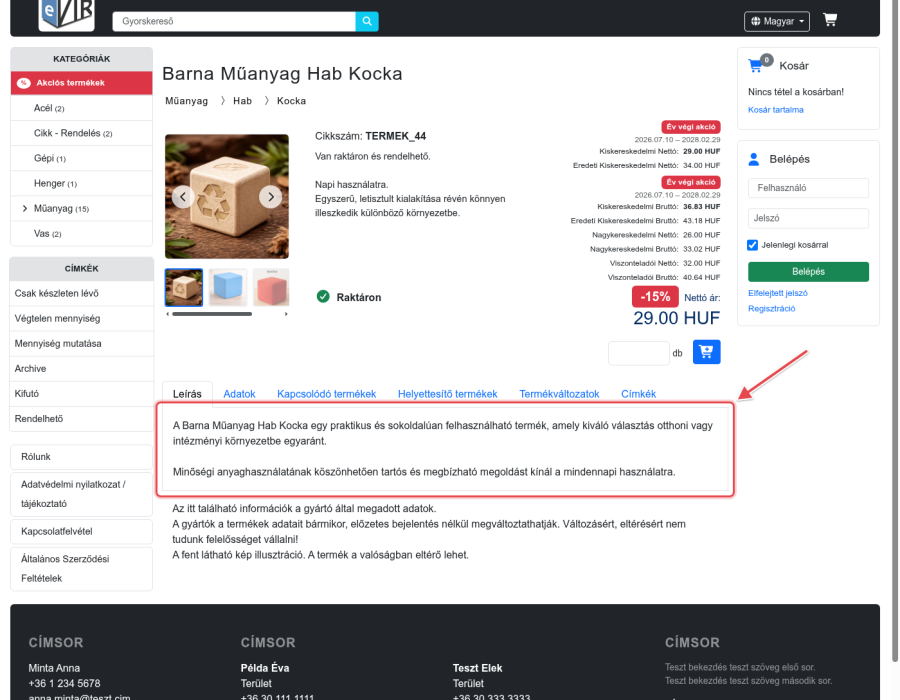The height and width of the screenshot is (700, 900).
Task: Focus the Felhasználó input field
Action: coord(808,188)
